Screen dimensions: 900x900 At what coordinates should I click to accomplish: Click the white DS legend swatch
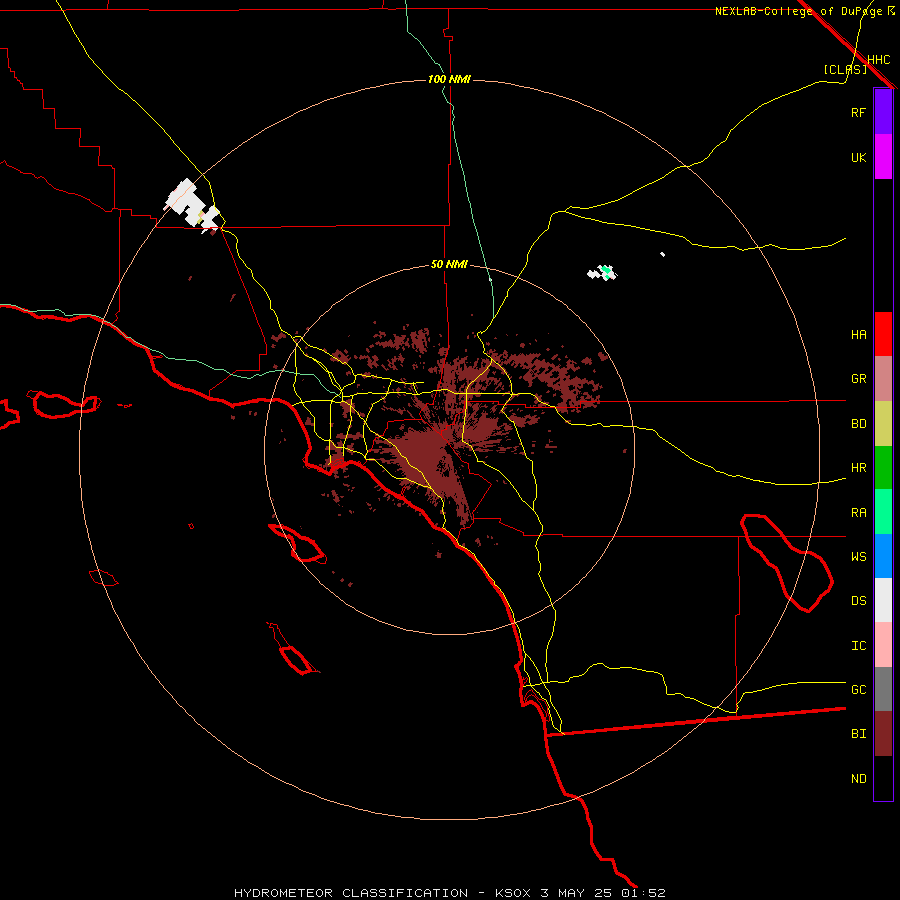(x=883, y=600)
